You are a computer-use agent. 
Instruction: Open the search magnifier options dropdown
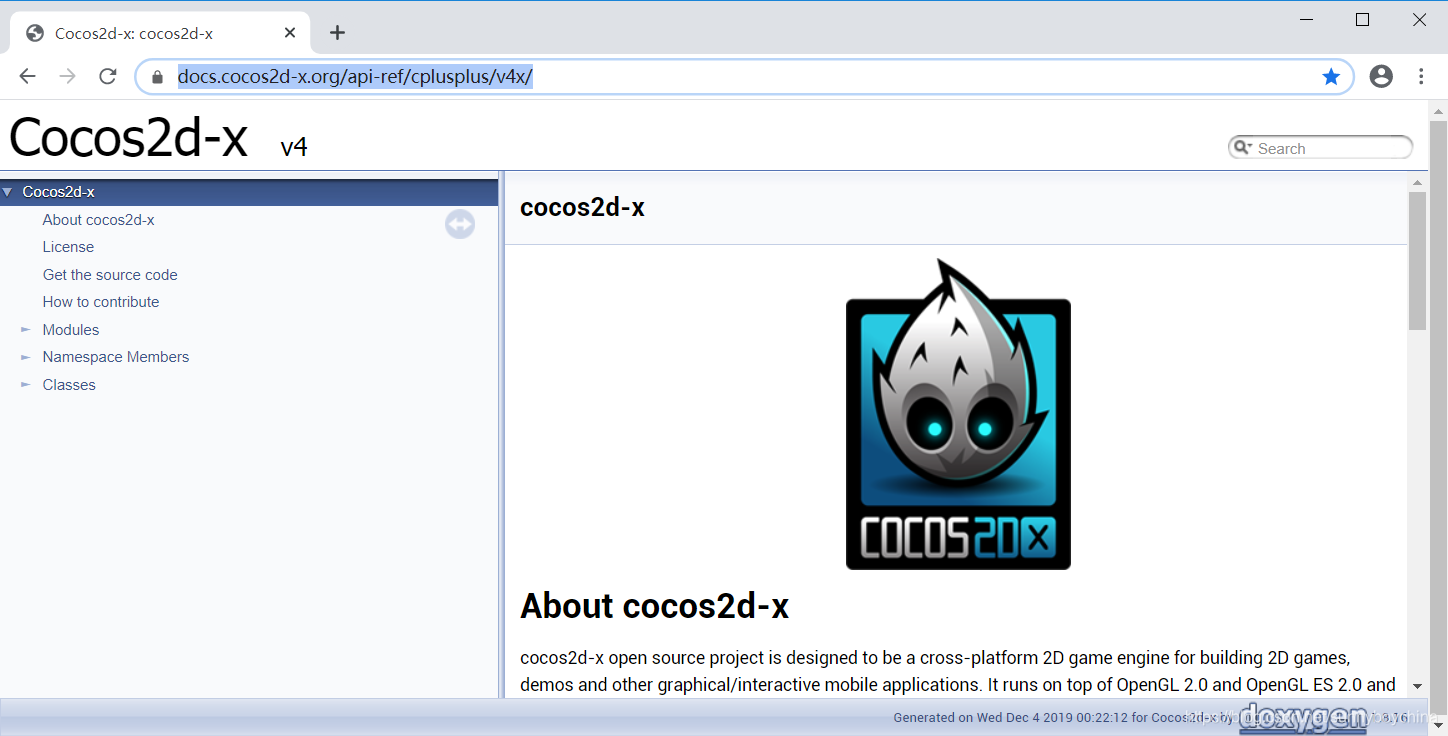[1243, 148]
